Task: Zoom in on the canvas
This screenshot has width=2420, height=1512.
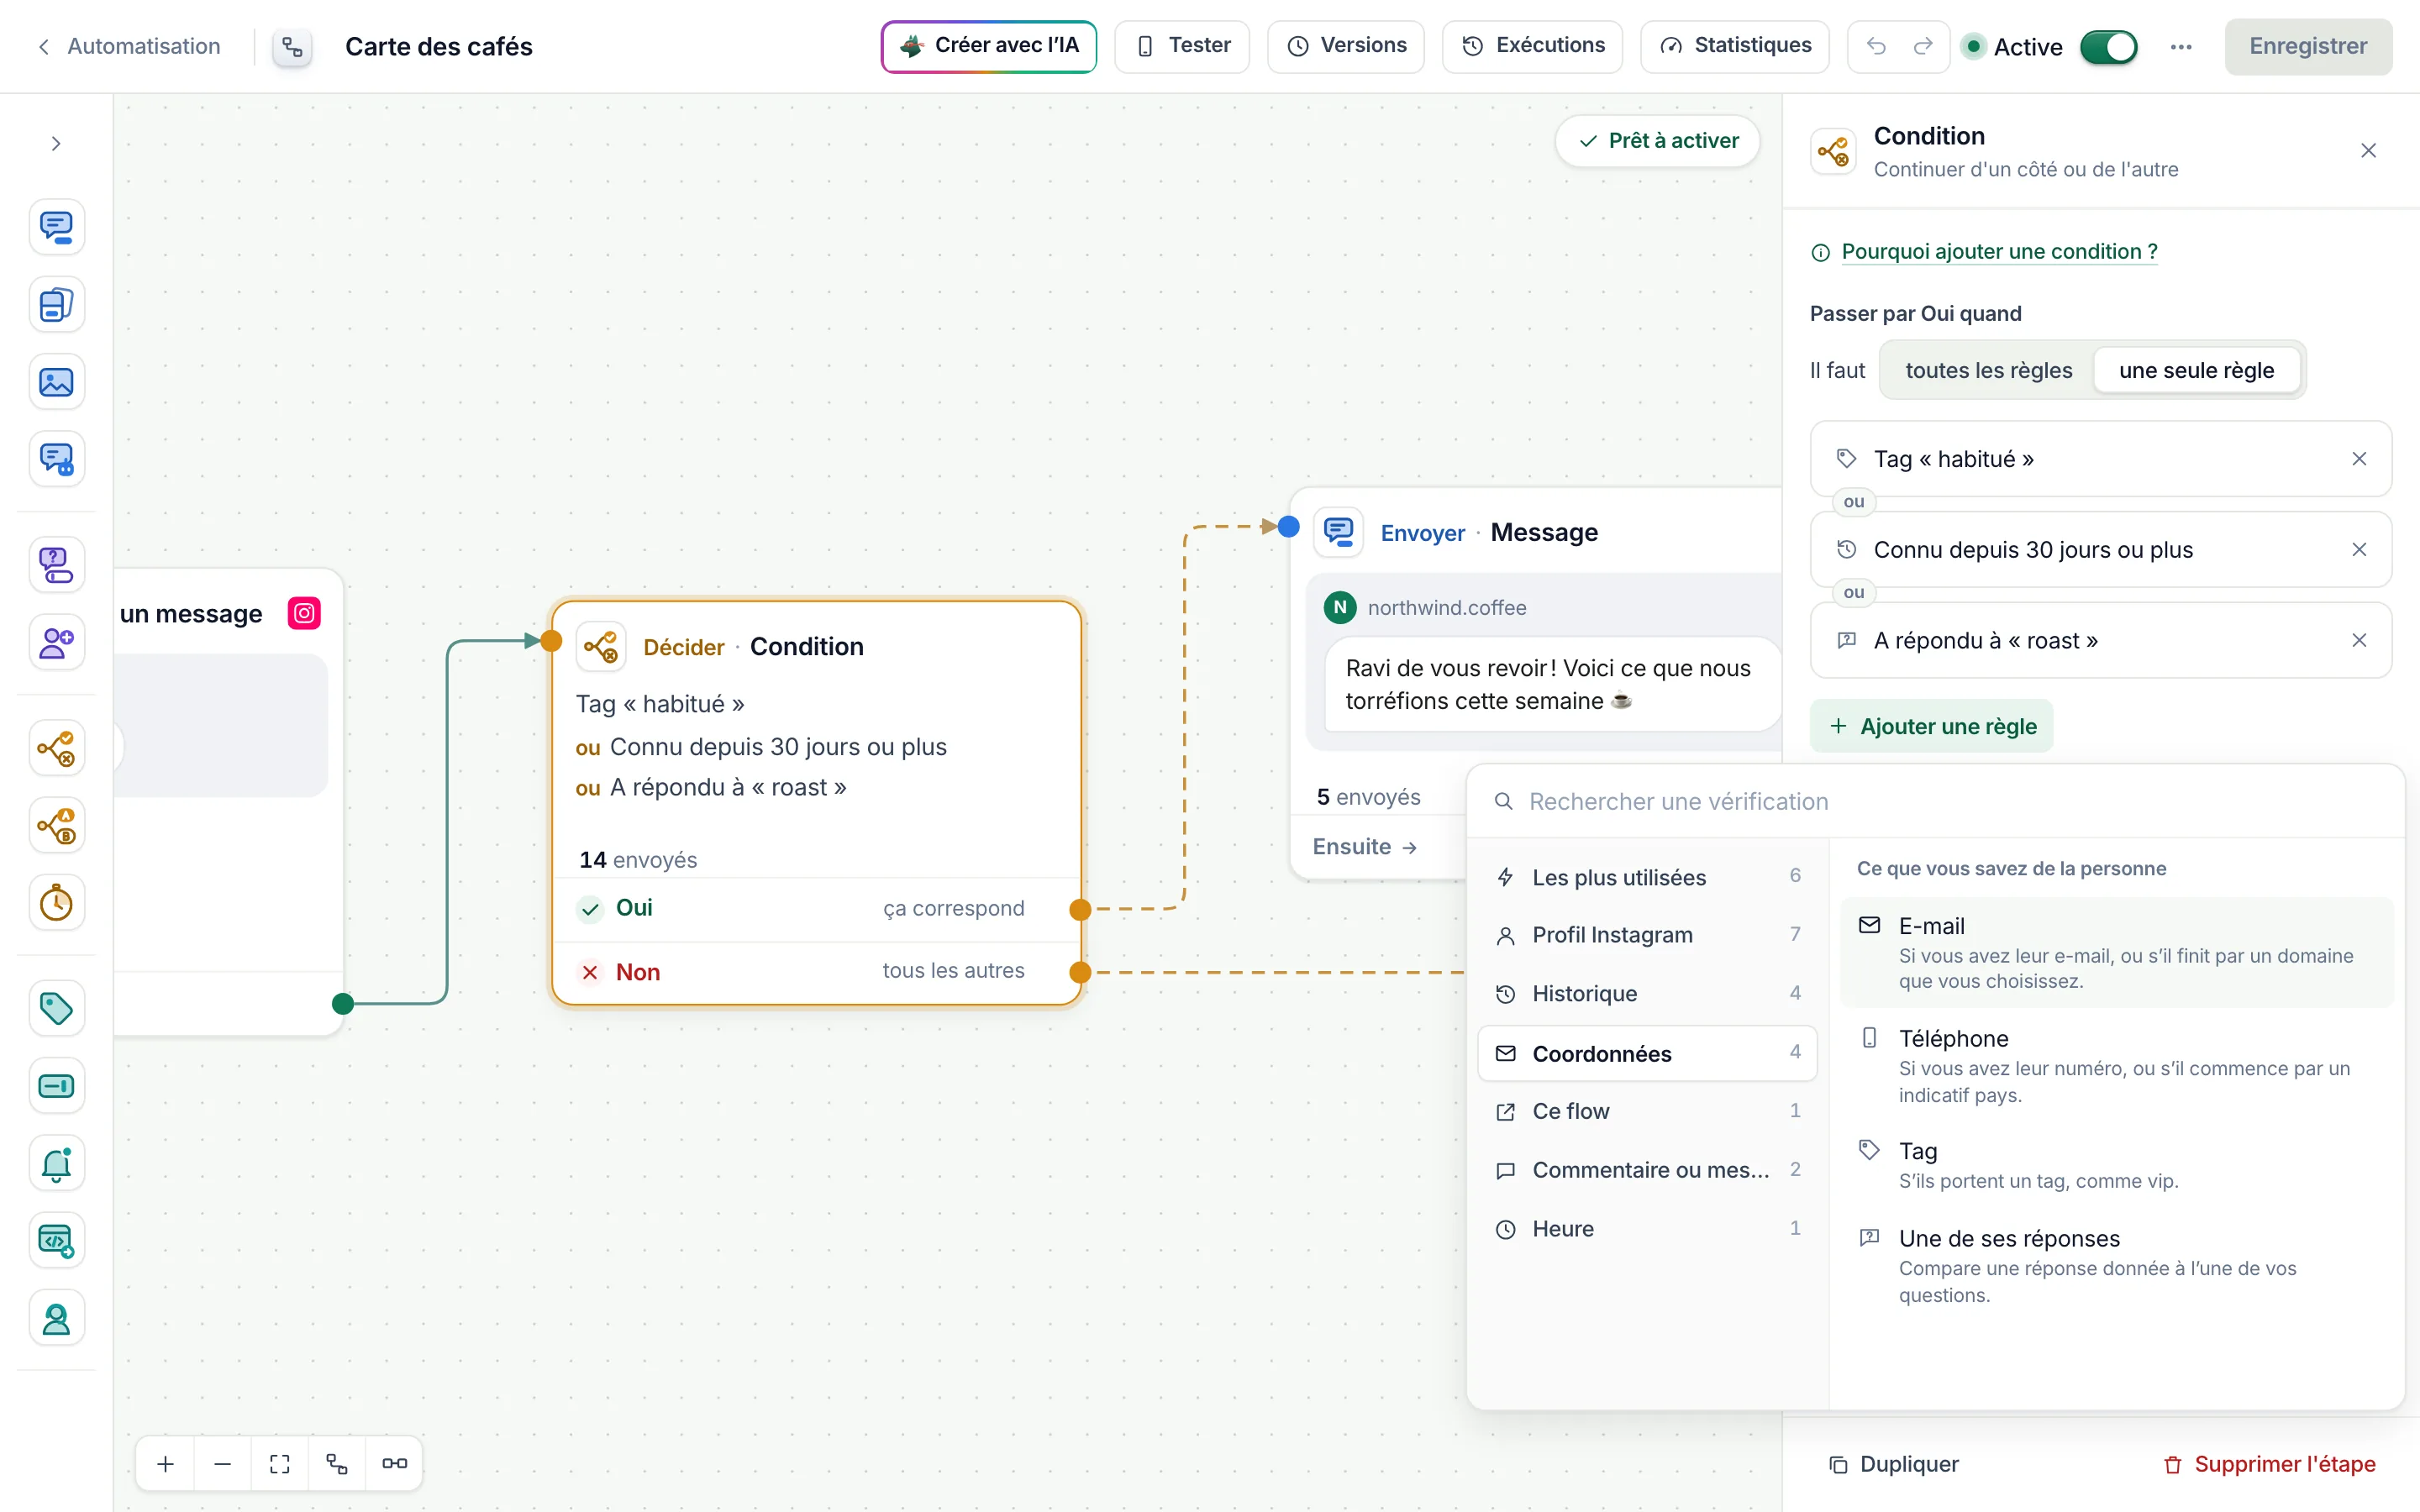Action: tap(166, 1464)
